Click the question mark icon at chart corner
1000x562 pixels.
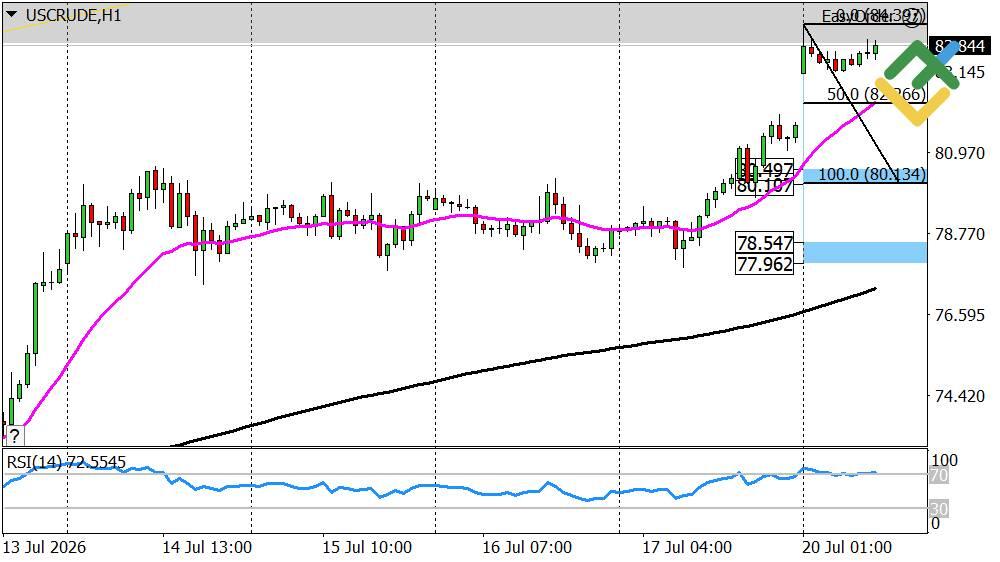click(x=14, y=436)
